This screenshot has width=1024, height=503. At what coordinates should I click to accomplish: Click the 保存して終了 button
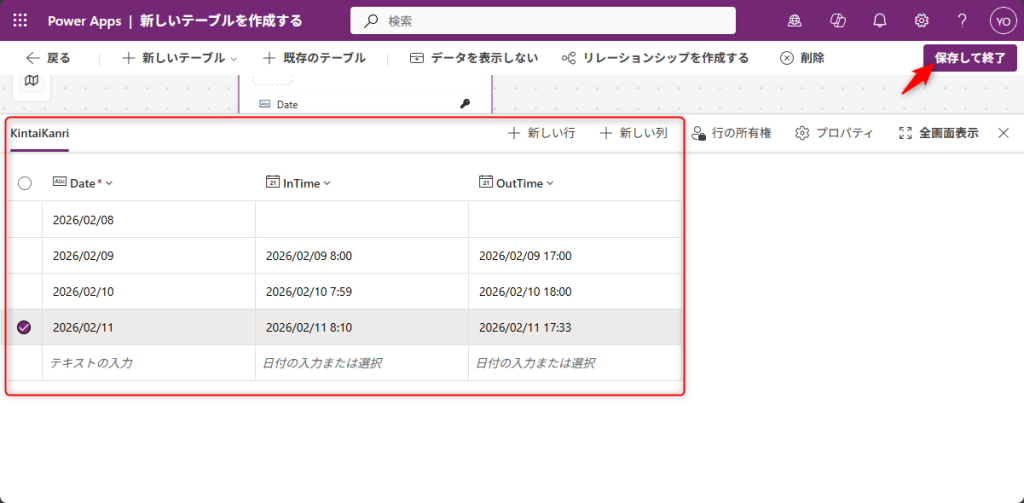click(969, 58)
